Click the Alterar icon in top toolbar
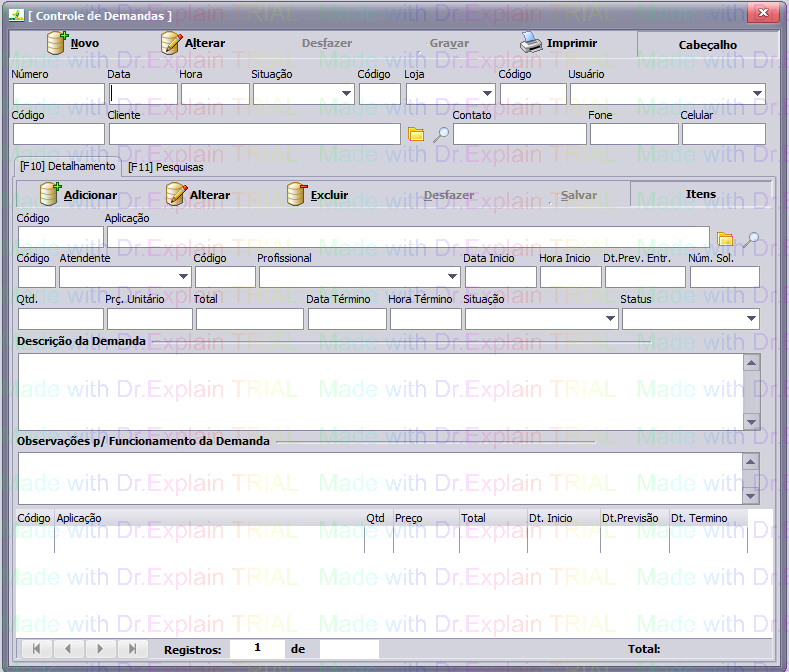 (x=173, y=43)
